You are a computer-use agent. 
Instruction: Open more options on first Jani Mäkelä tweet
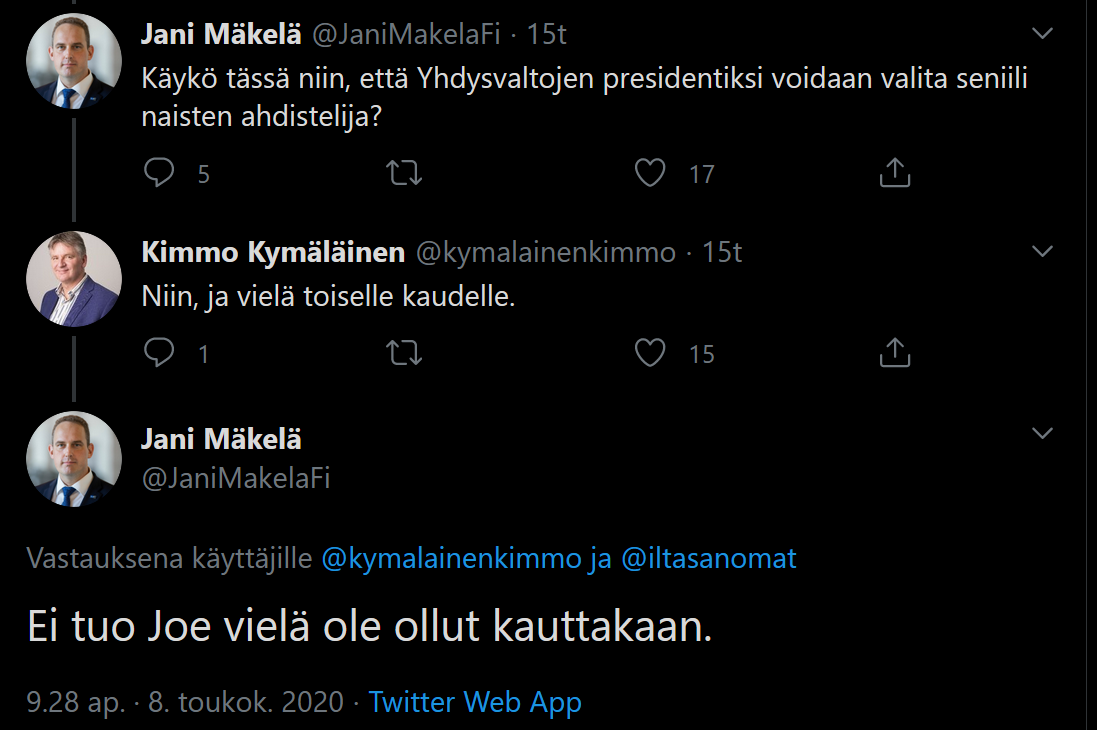pyautogui.click(x=1042, y=34)
